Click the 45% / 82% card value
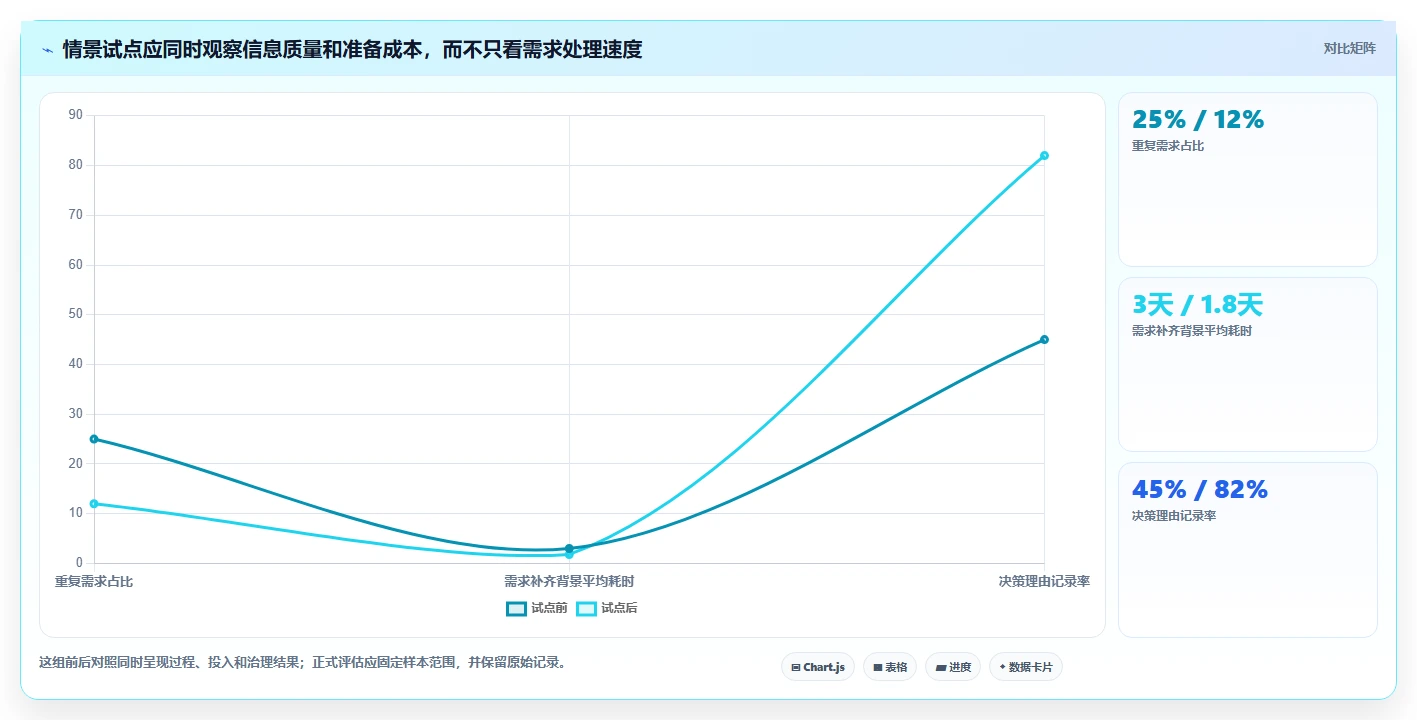The width and height of the screenshot is (1417, 720). tap(1200, 489)
